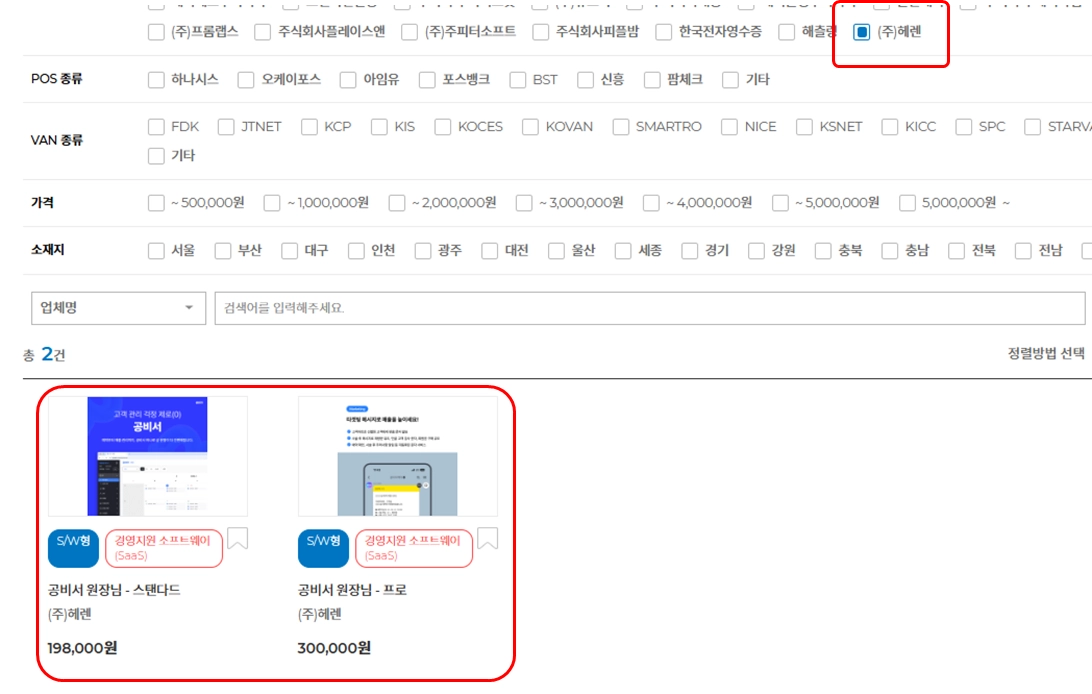
Task: Check 충북 location checkbox
Action: pyautogui.click(x=822, y=251)
